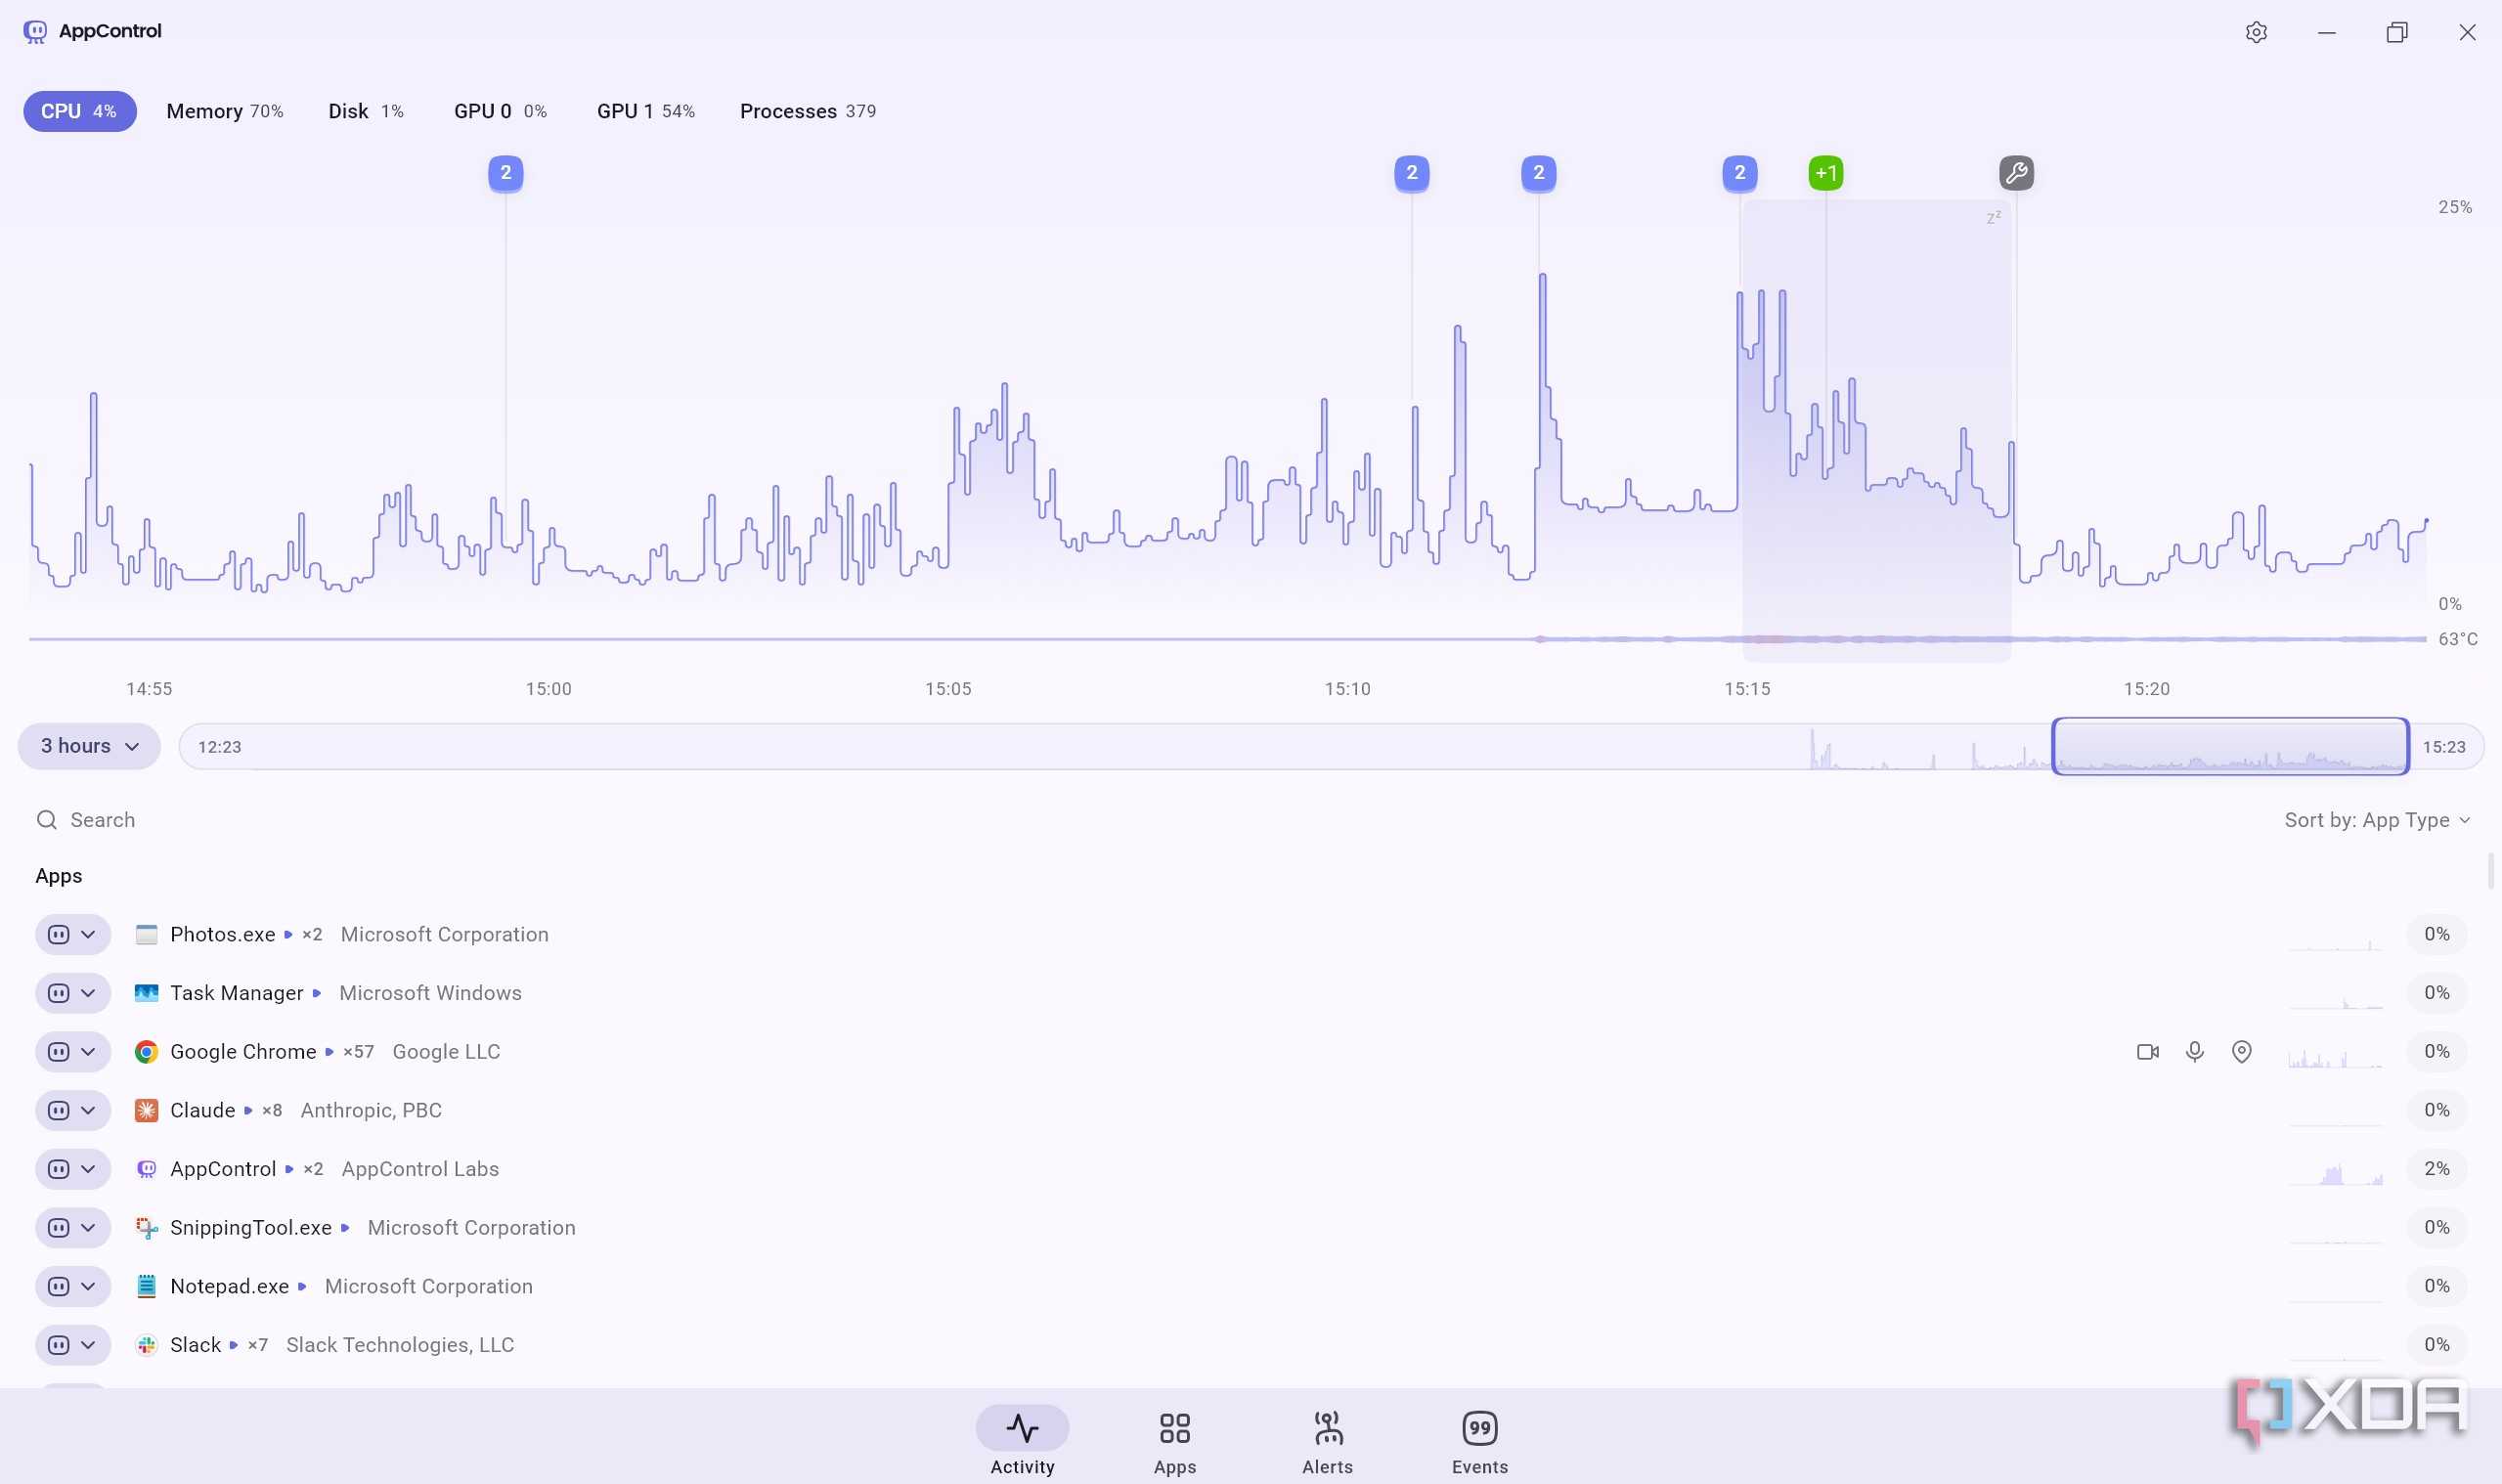Open the 3 hours time range dropdown

pyautogui.click(x=89, y=746)
